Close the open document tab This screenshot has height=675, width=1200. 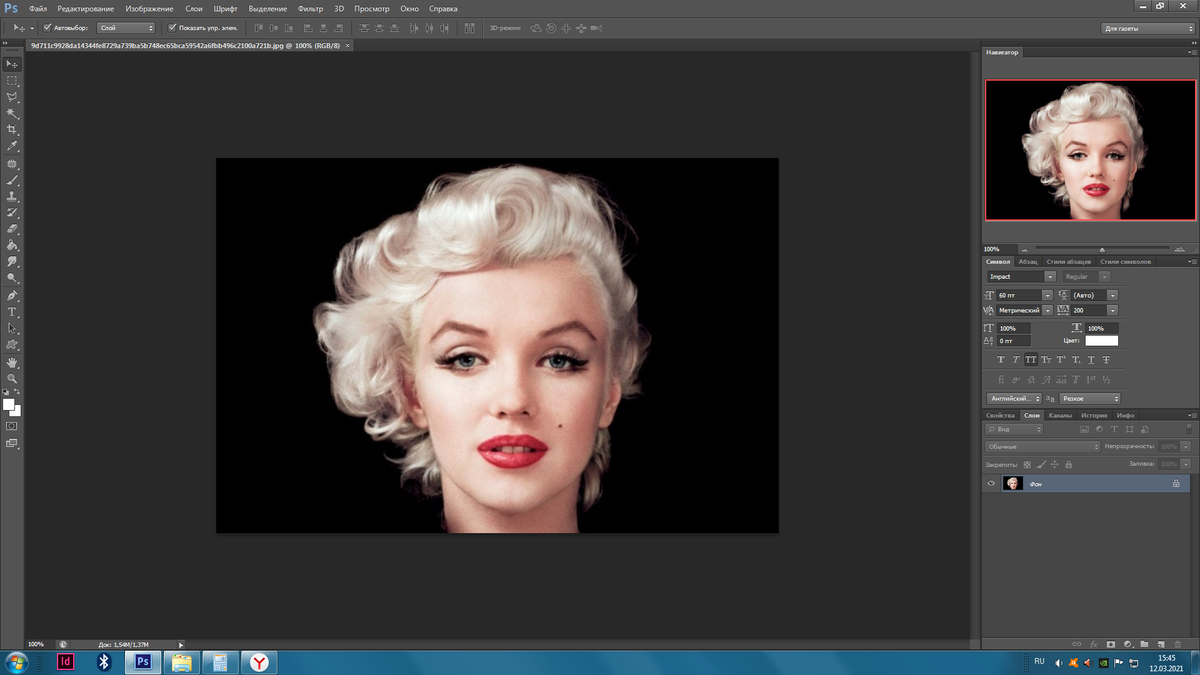coord(347,45)
